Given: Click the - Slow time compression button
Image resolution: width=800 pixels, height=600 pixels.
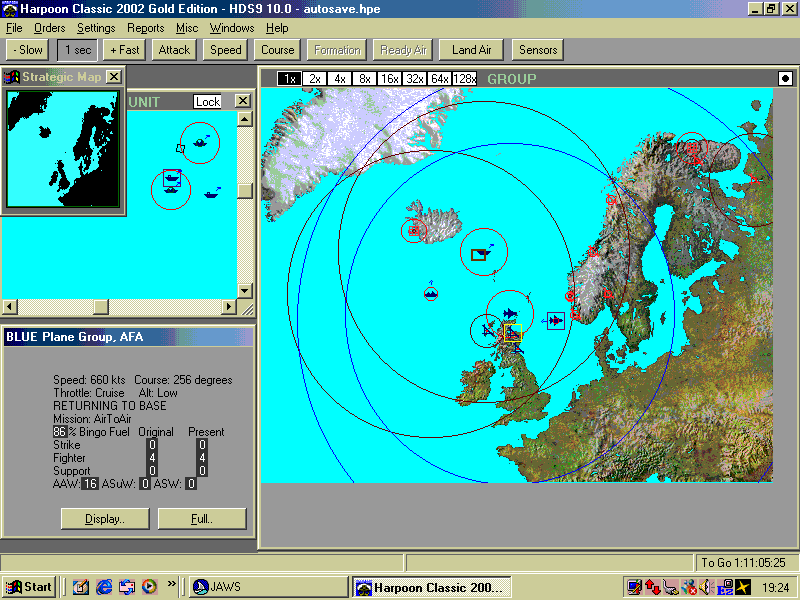Looking at the screenshot, I should [x=28, y=50].
